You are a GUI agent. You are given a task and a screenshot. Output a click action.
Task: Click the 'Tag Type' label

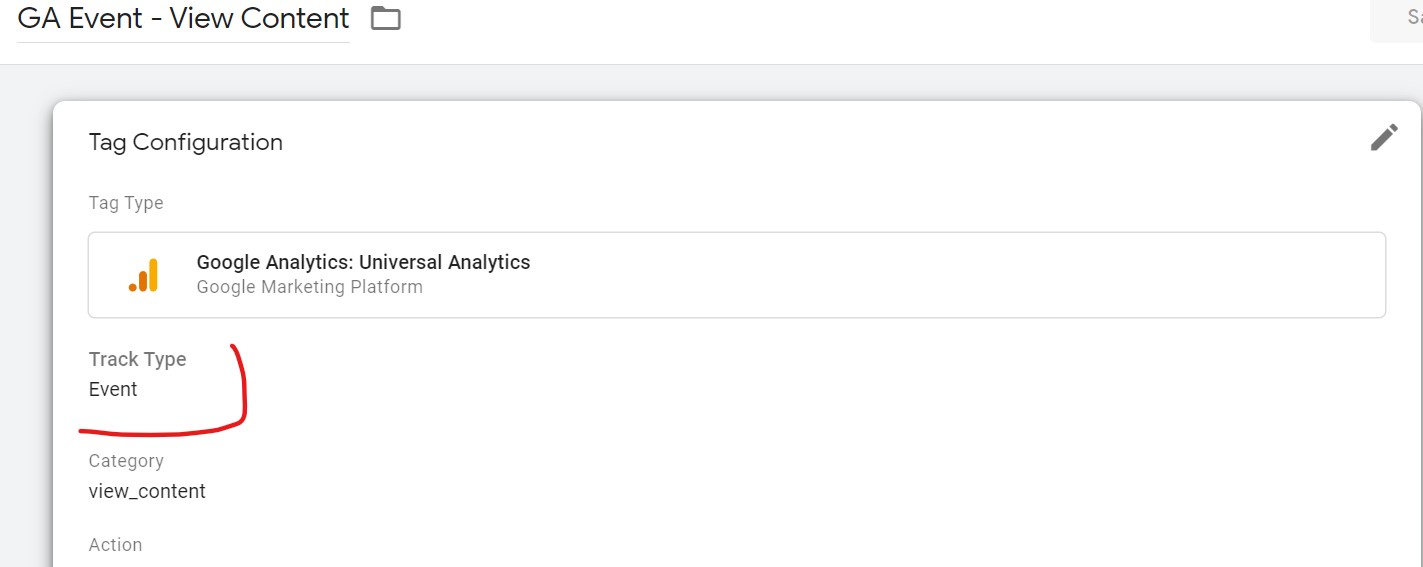click(x=126, y=203)
